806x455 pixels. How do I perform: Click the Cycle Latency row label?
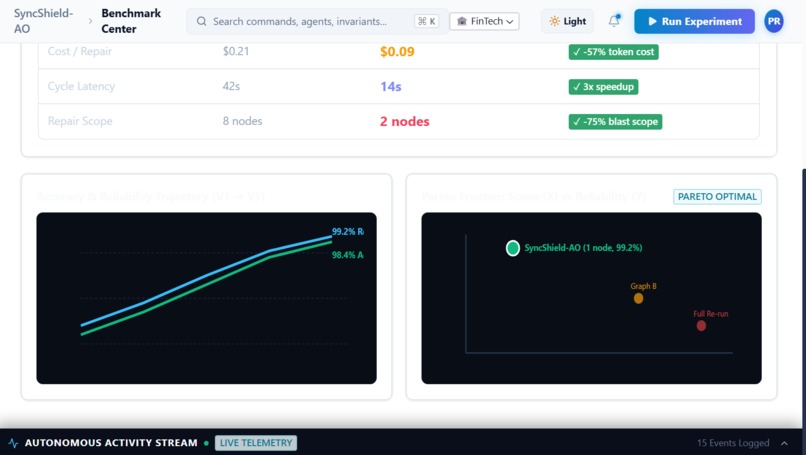(81, 86)
